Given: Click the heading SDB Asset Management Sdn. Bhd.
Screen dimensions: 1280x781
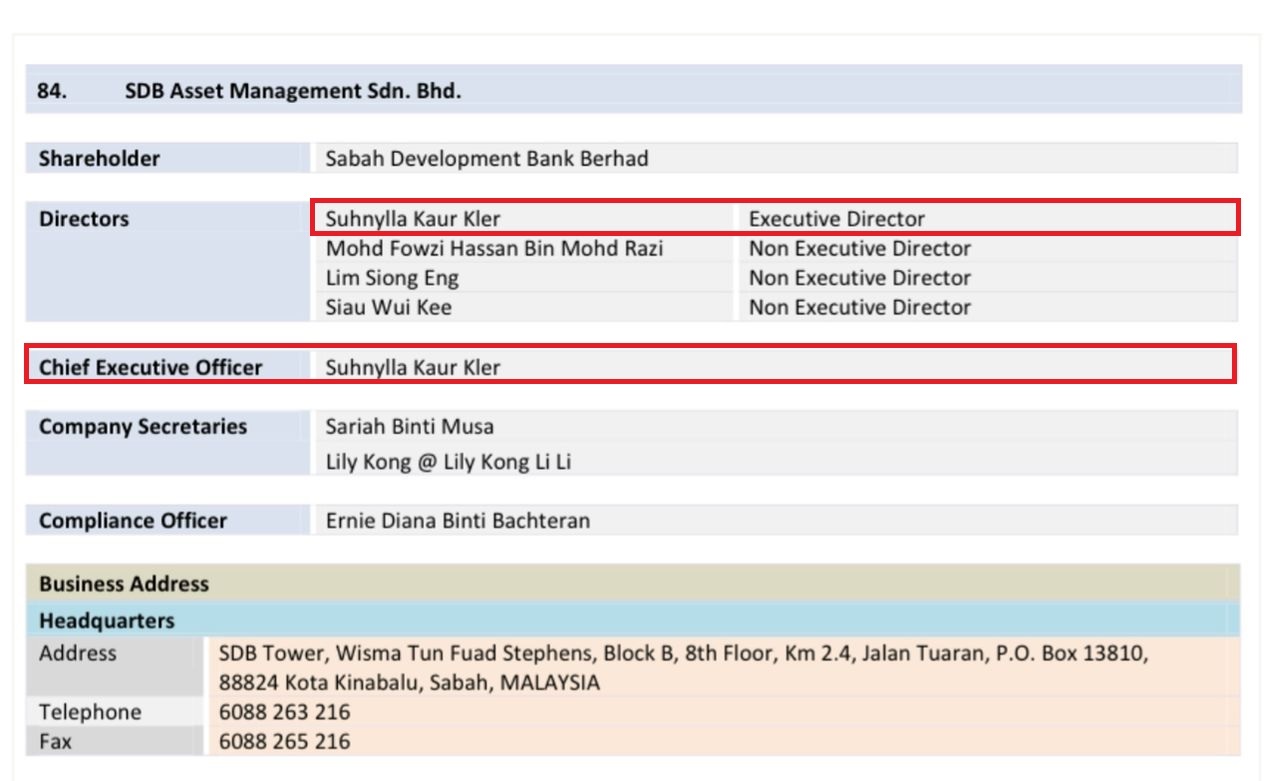Looking at the screenshot, I should click(x=292, y=91).
